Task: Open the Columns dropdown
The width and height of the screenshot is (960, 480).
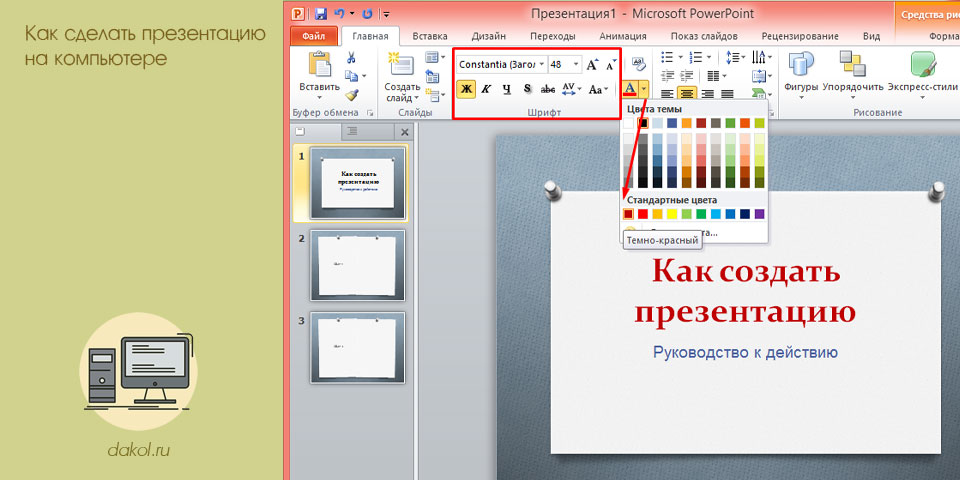Action: pos(716,76)
